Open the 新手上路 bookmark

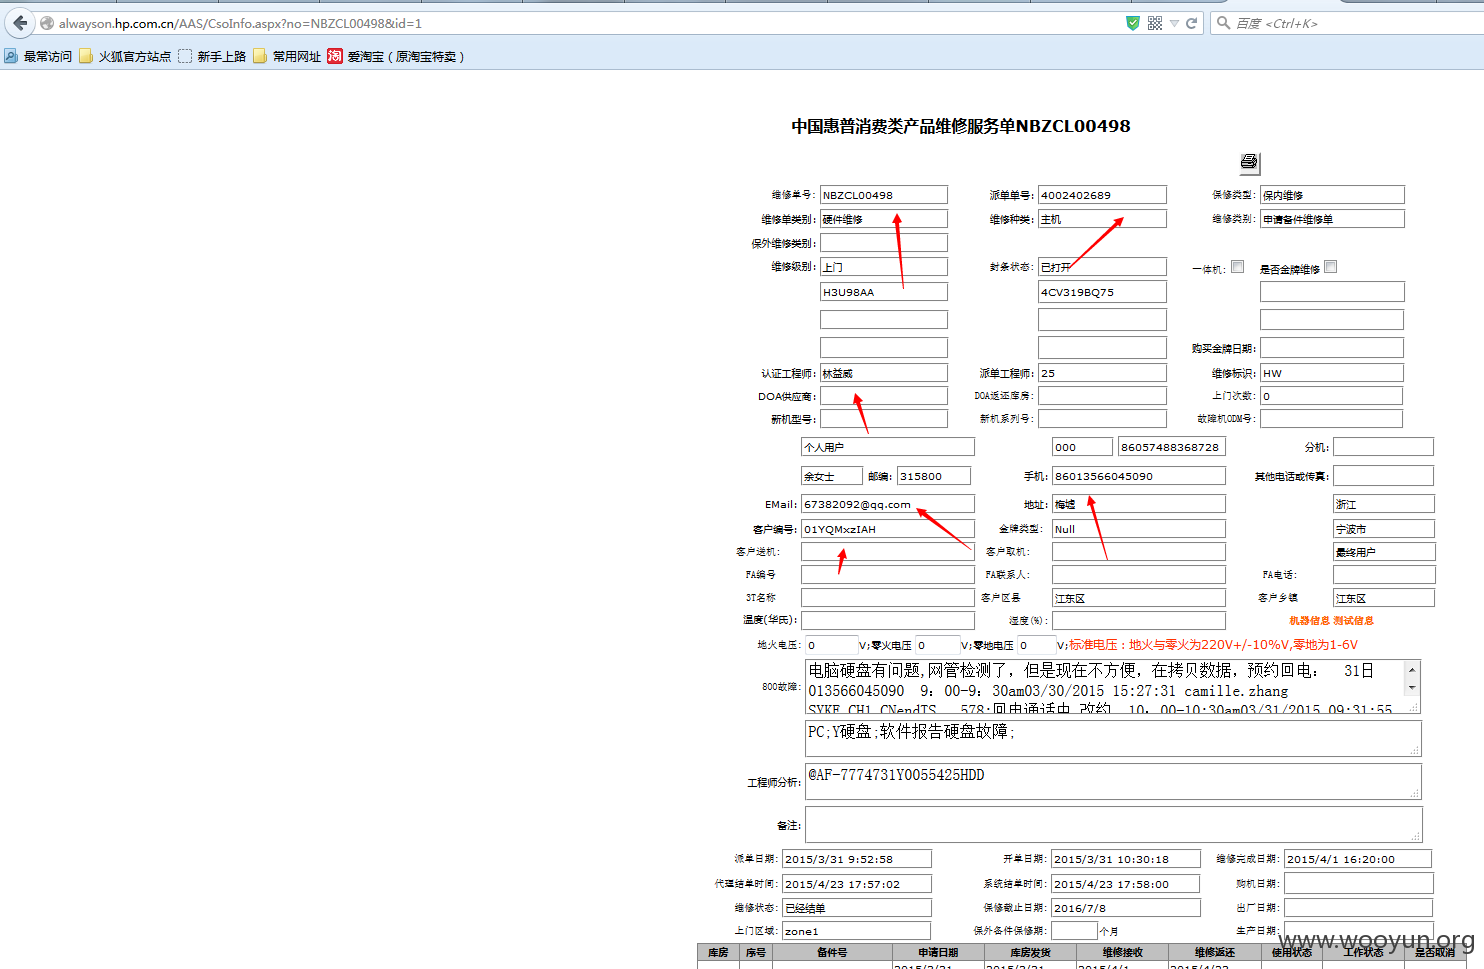(x=212, y=57)
